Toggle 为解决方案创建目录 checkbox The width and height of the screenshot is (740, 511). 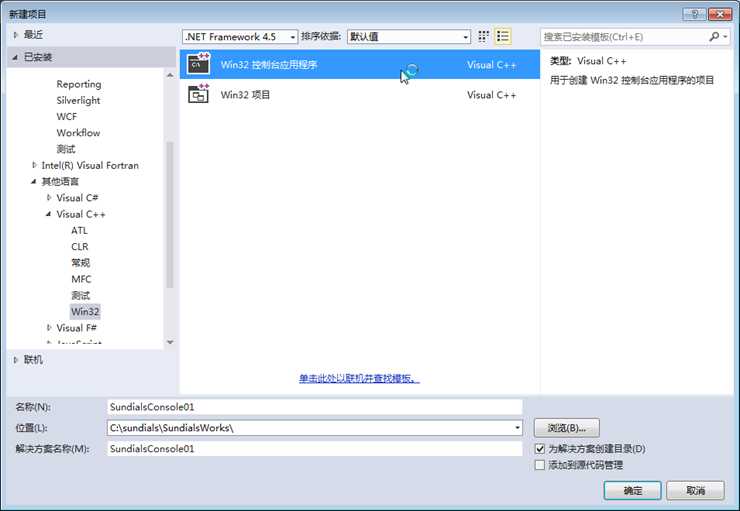[539, 449]
